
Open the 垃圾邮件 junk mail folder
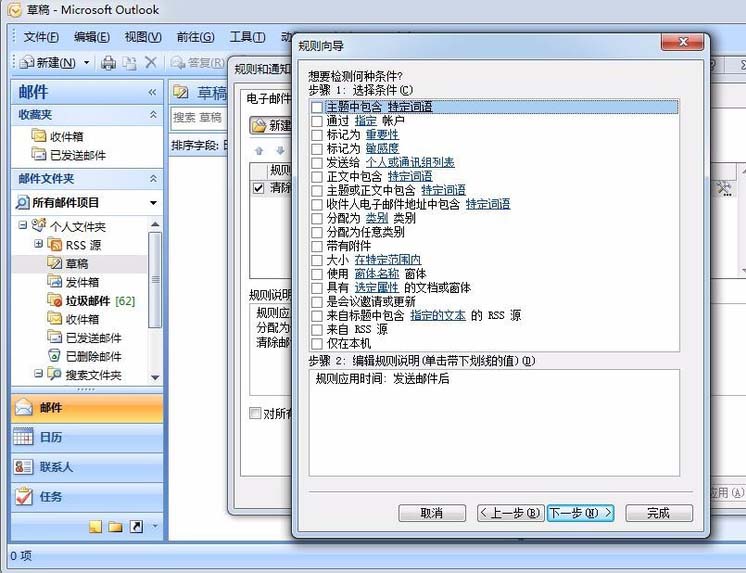(88, 300)
